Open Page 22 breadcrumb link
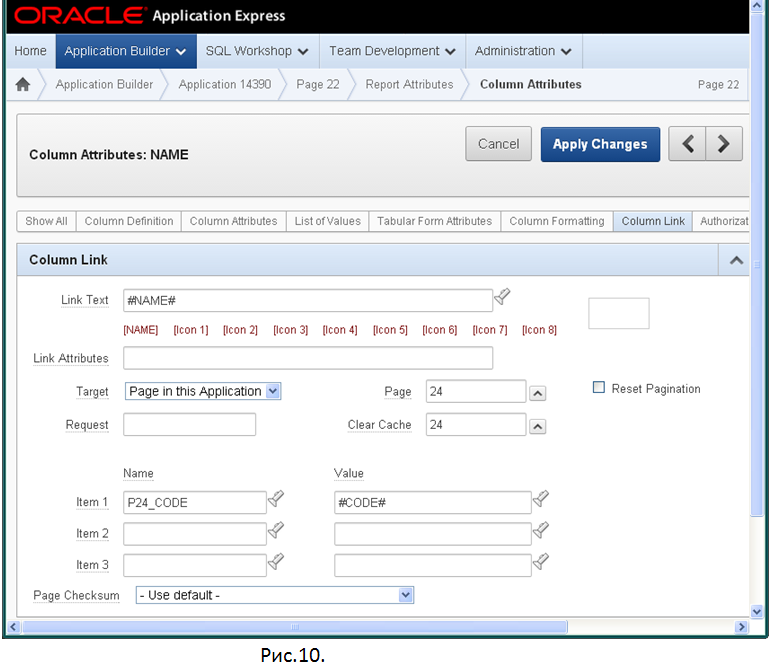The image size is (770, 670). click(x=318, y=84)
